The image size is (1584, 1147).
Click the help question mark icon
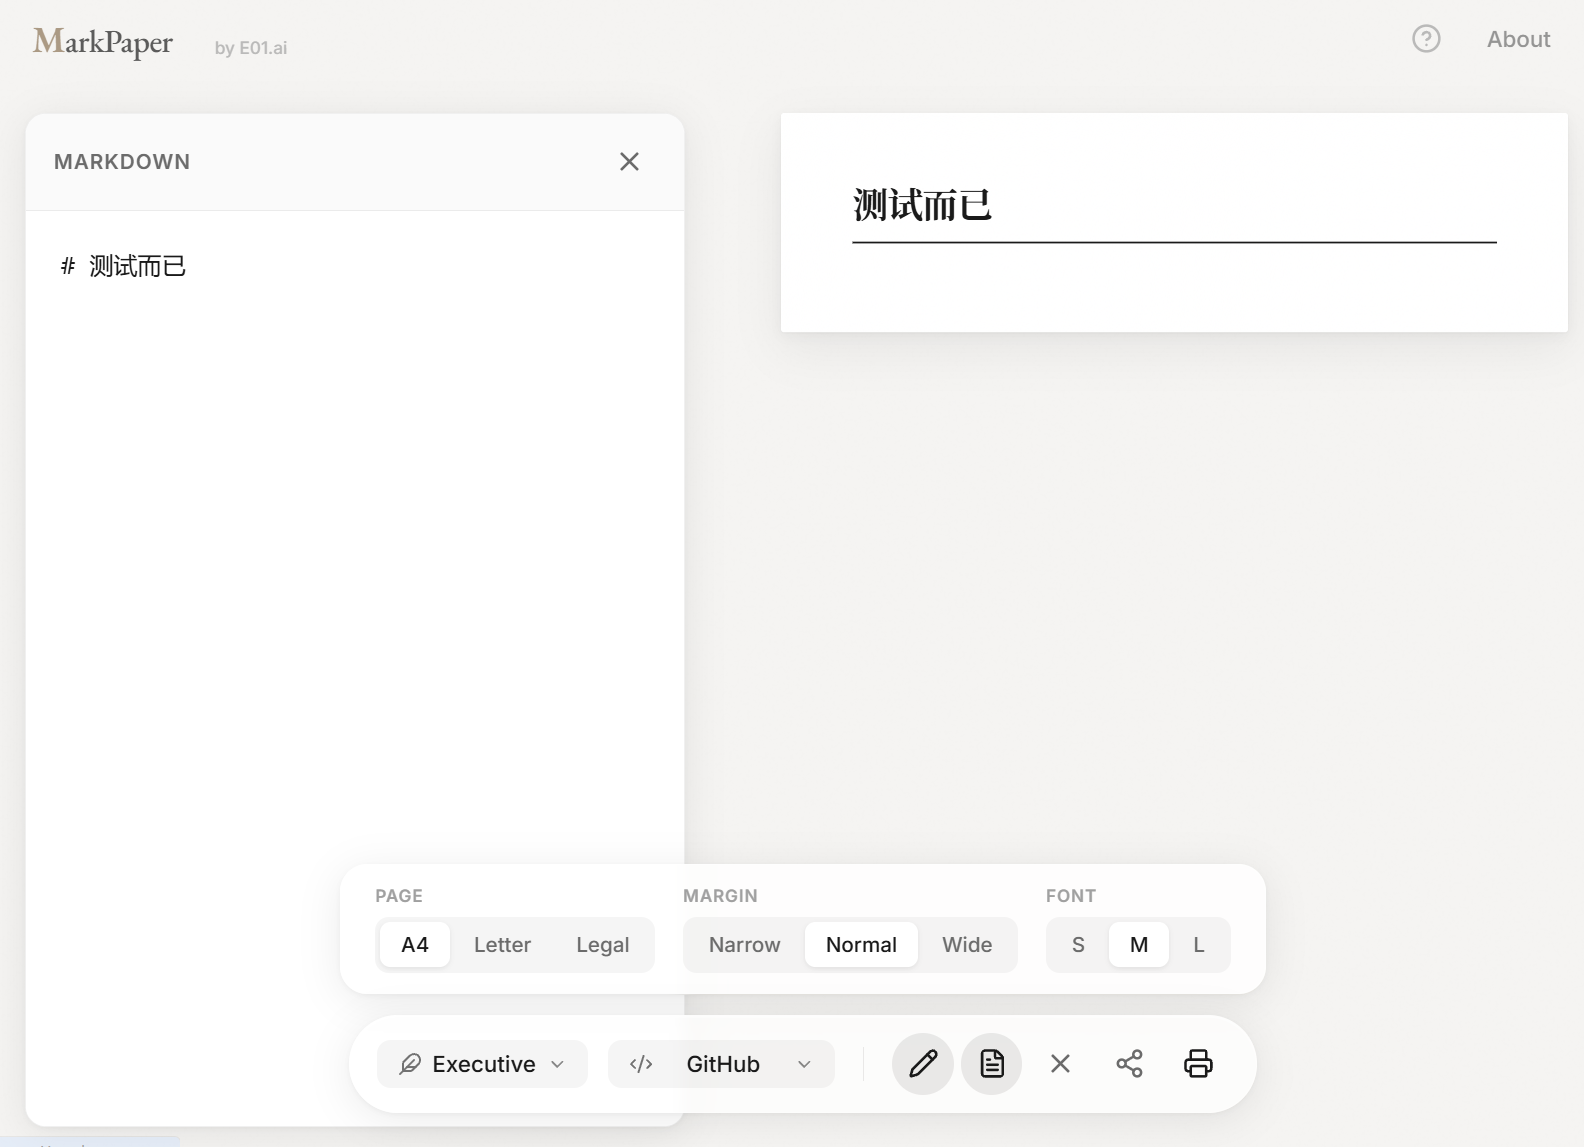pyautogui.click(x=1426, y=39)
